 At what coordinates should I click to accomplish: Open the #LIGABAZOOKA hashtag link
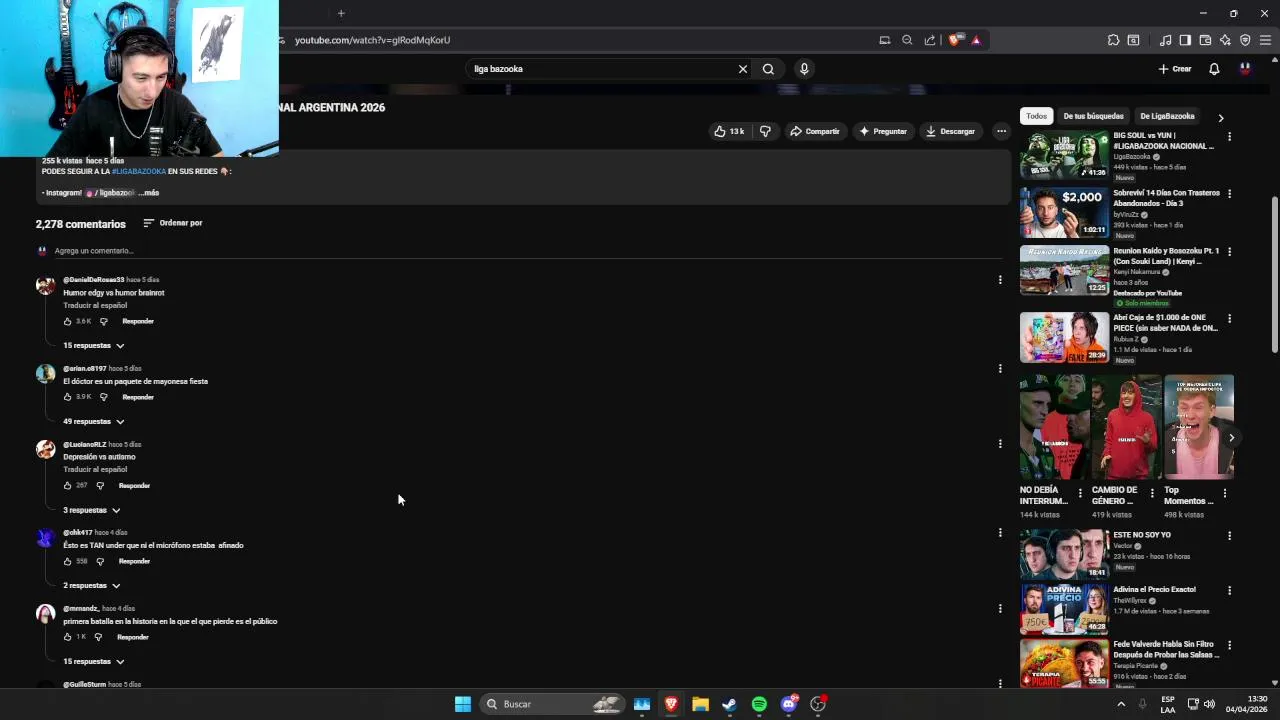click(139, 171)
